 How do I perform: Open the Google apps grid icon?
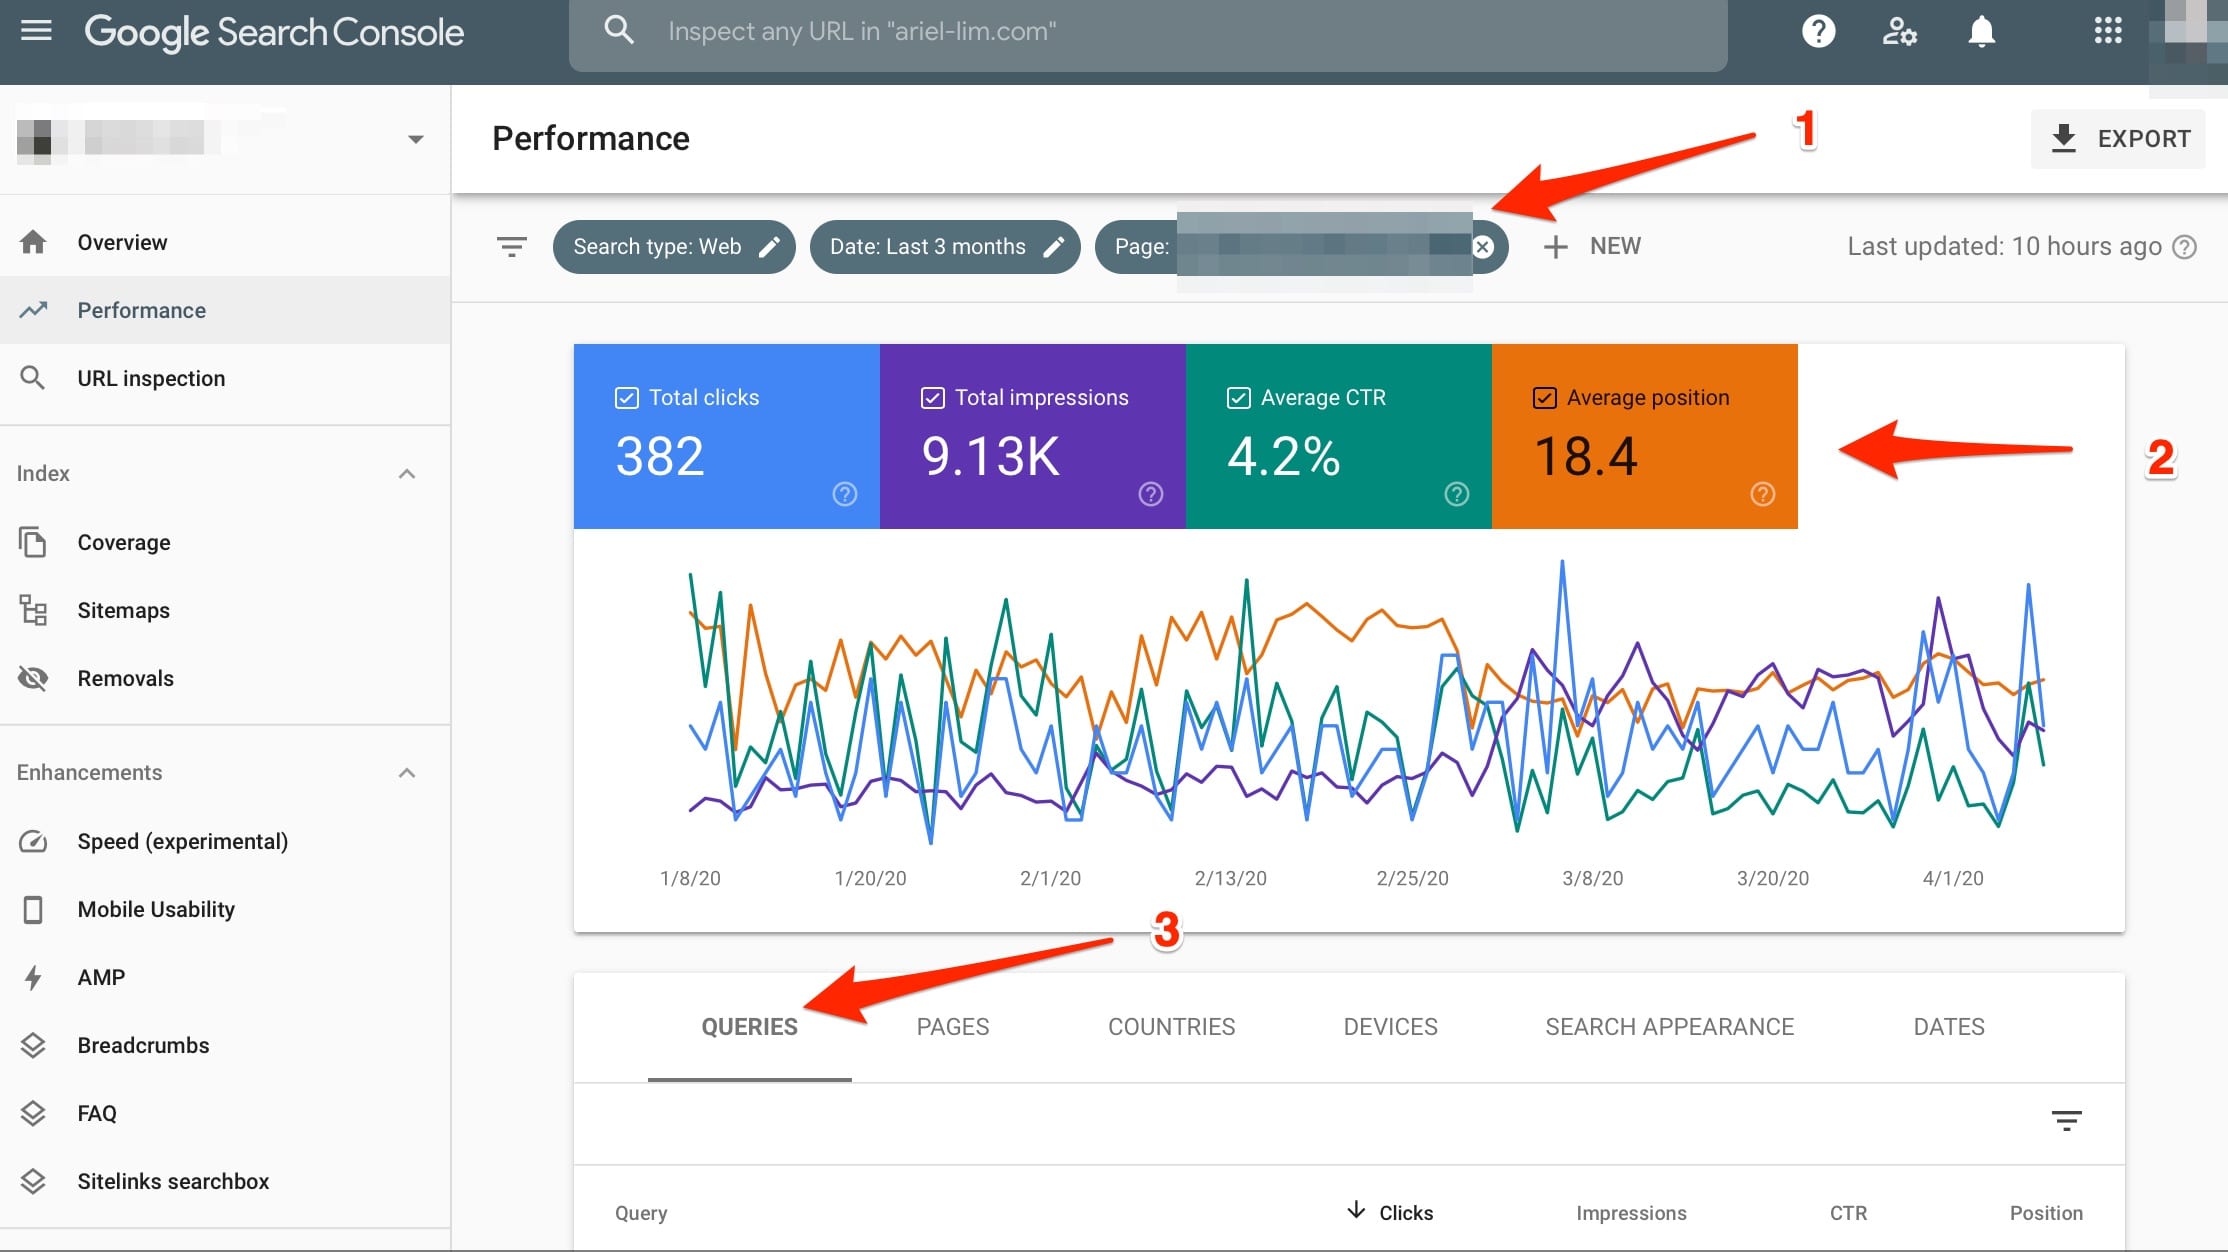2109,31
